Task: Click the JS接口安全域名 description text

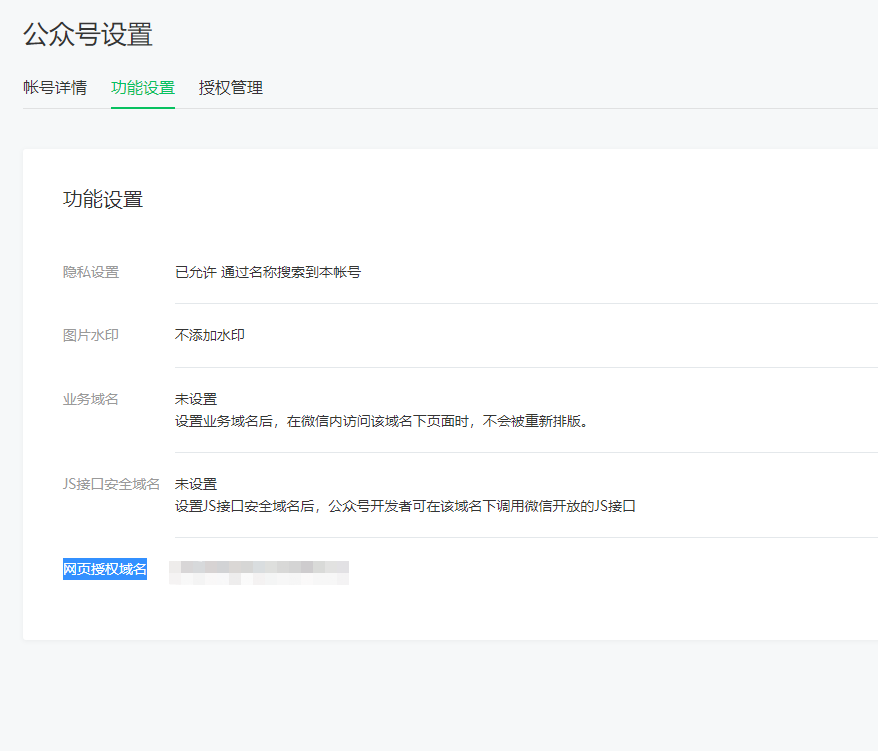Action: click(x=405, y=506)
